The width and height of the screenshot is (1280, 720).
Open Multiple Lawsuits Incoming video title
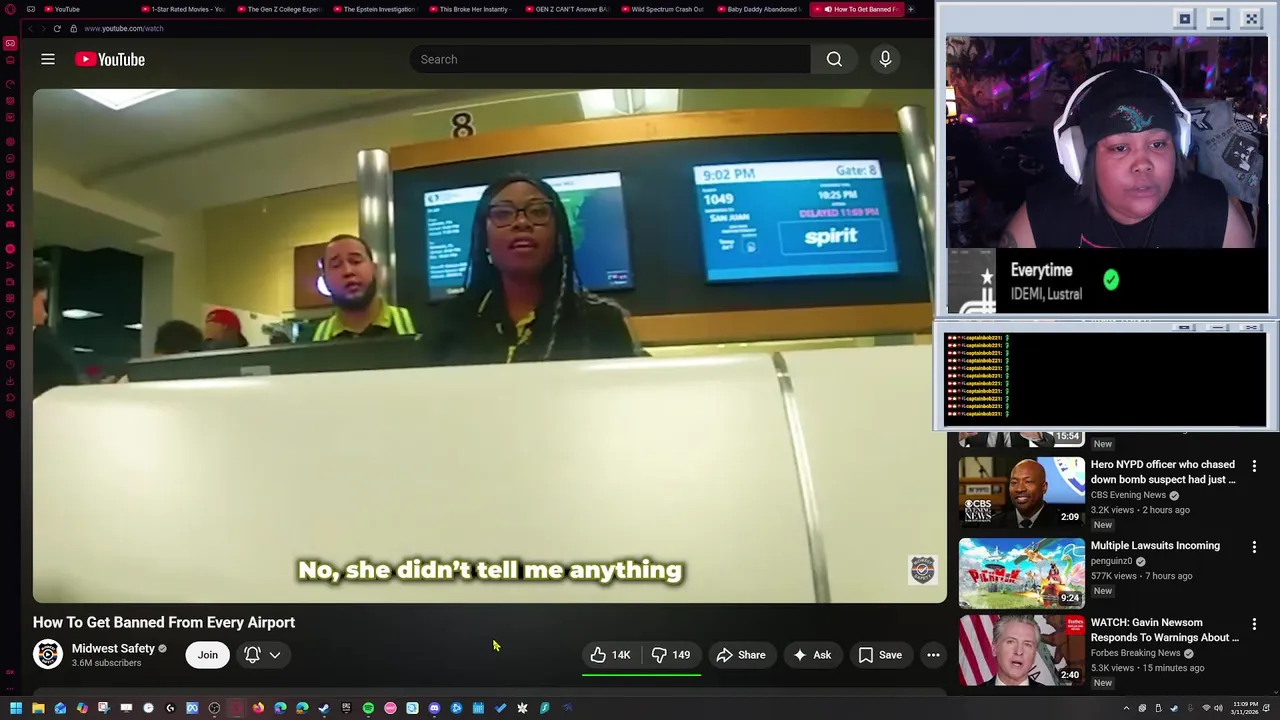tap(1155, 546)
